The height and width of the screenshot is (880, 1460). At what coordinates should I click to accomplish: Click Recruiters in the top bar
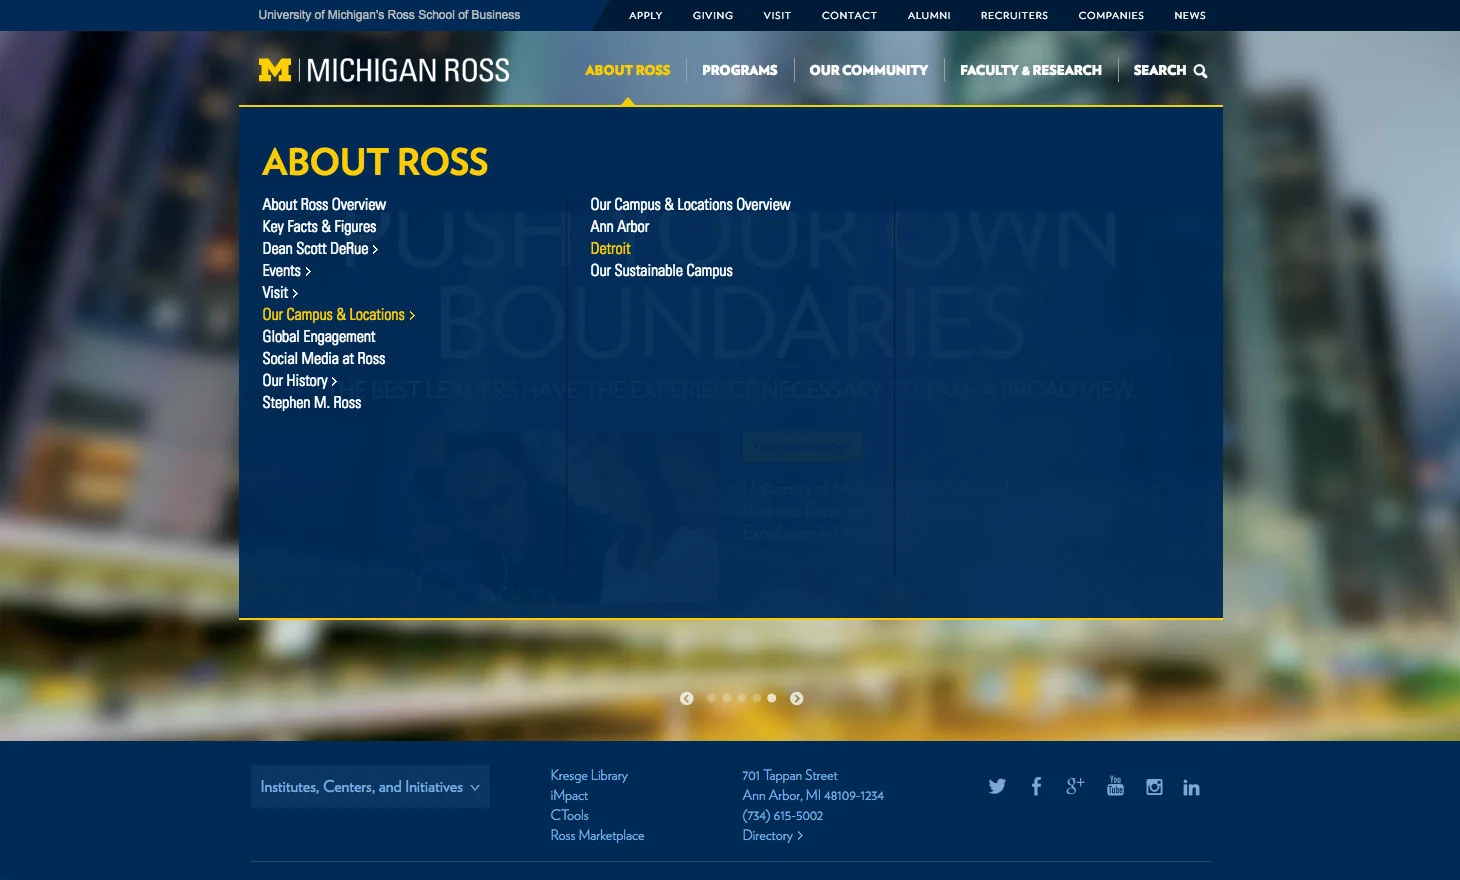[1014, 15]
